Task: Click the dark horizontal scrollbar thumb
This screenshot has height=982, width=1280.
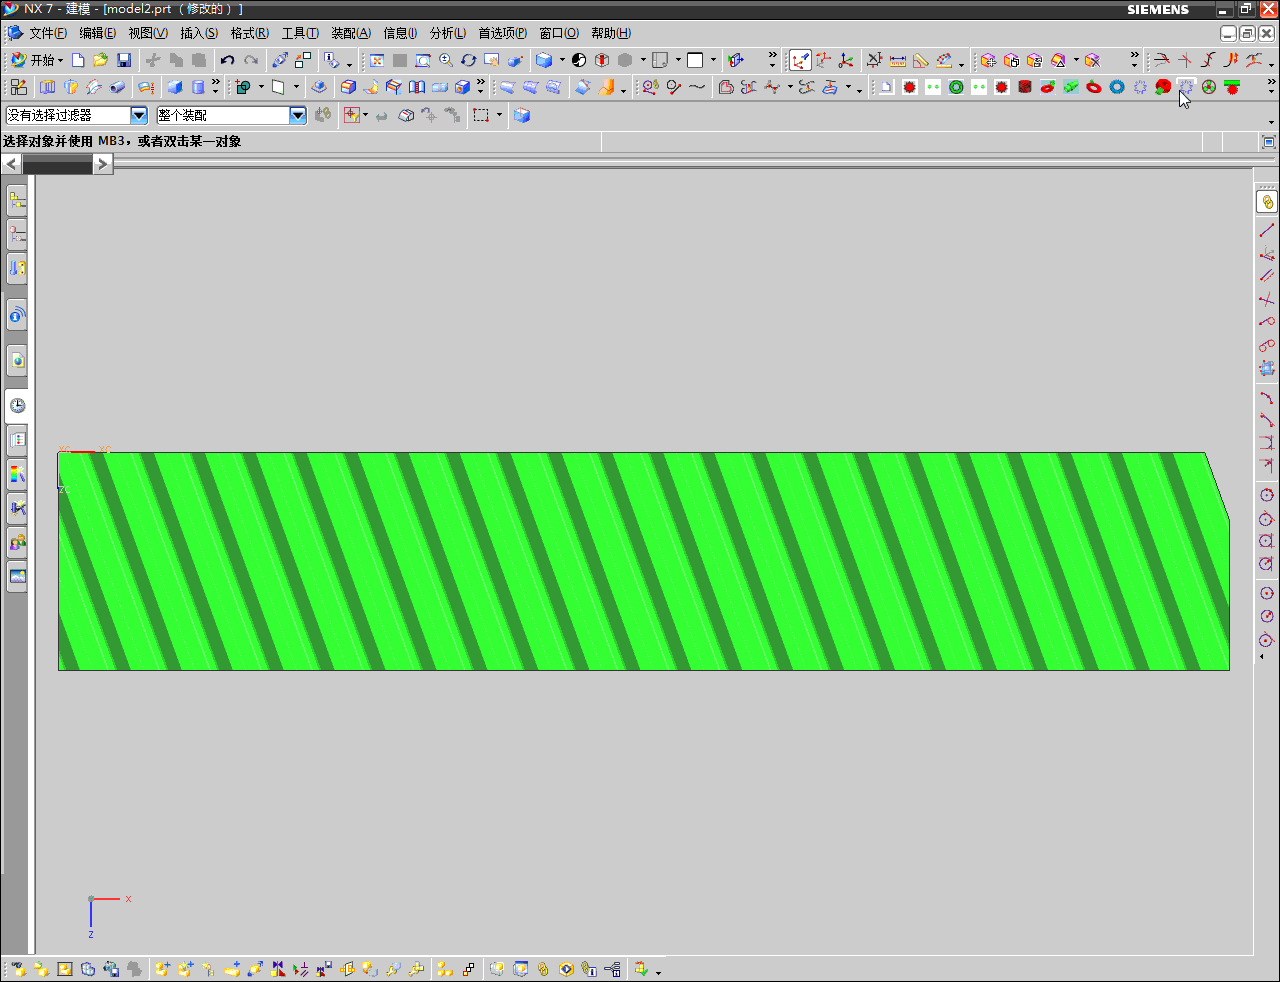Action: (x=58, y=164)
